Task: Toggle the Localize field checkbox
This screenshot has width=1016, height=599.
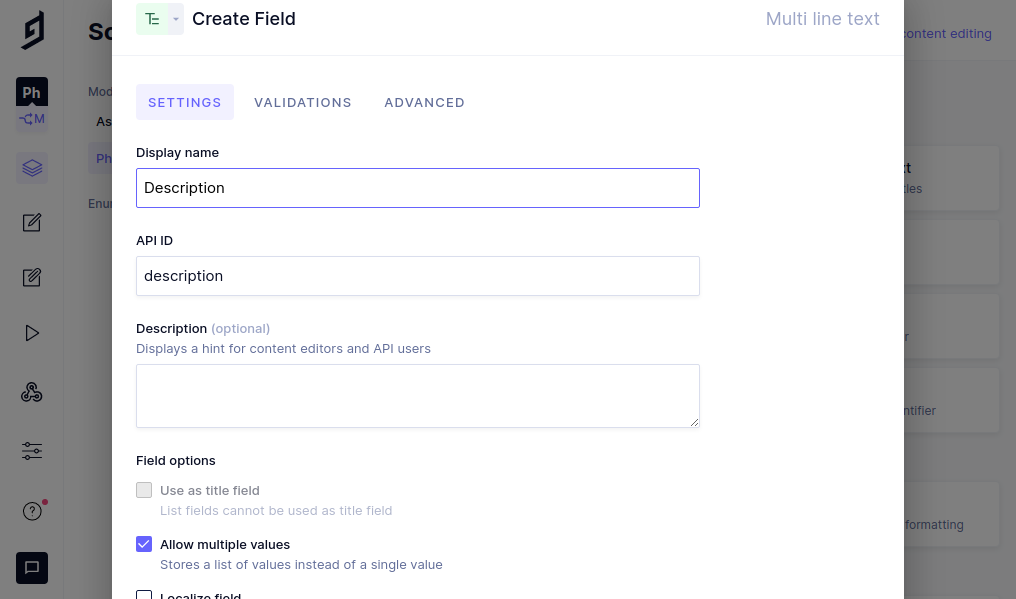Action: tap(144, 594)
